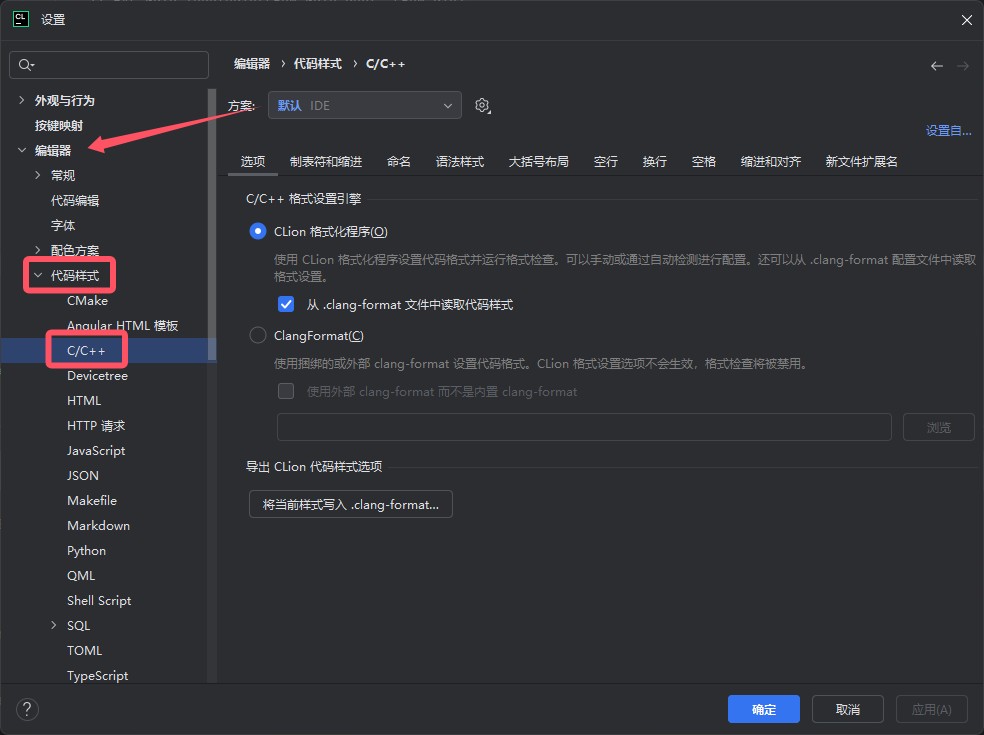Viewport: 984px width, 735px height.
Task: Expand 外观与行为 tree node
Action: click(x=22, y=100)
